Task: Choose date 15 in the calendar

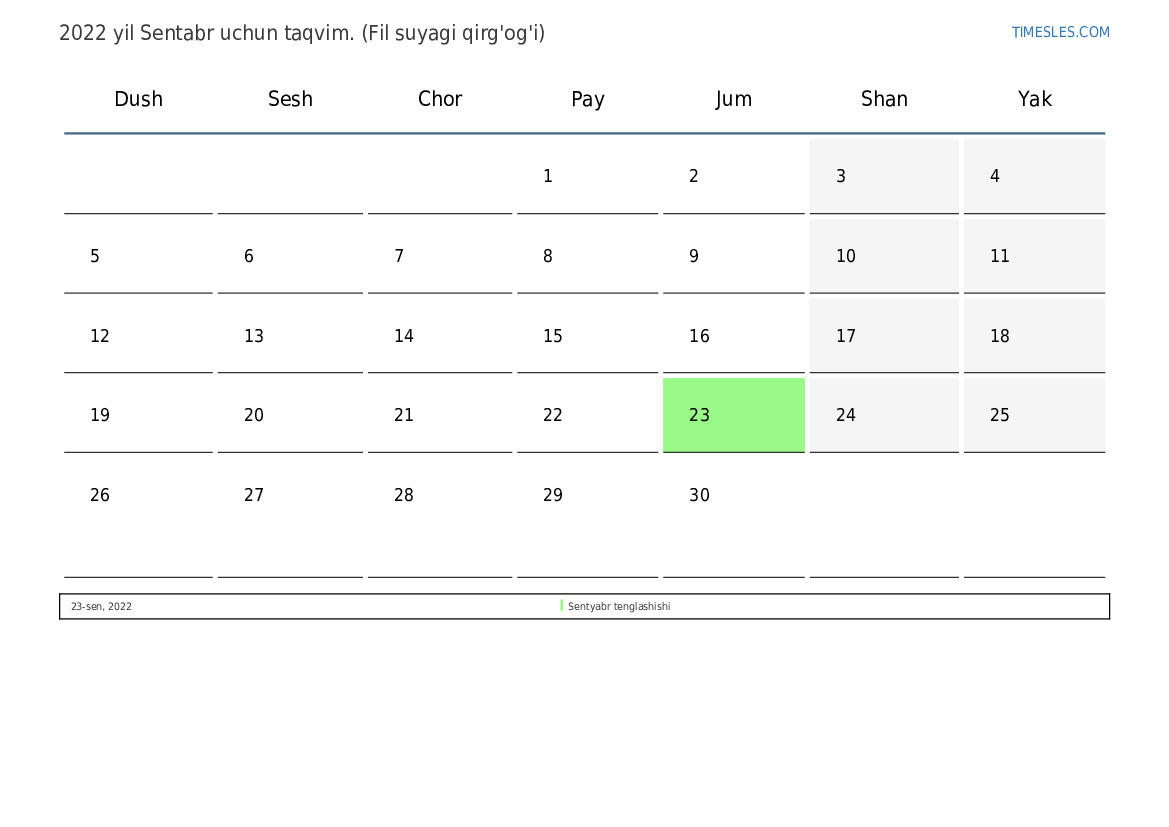Action: [587, 336]
